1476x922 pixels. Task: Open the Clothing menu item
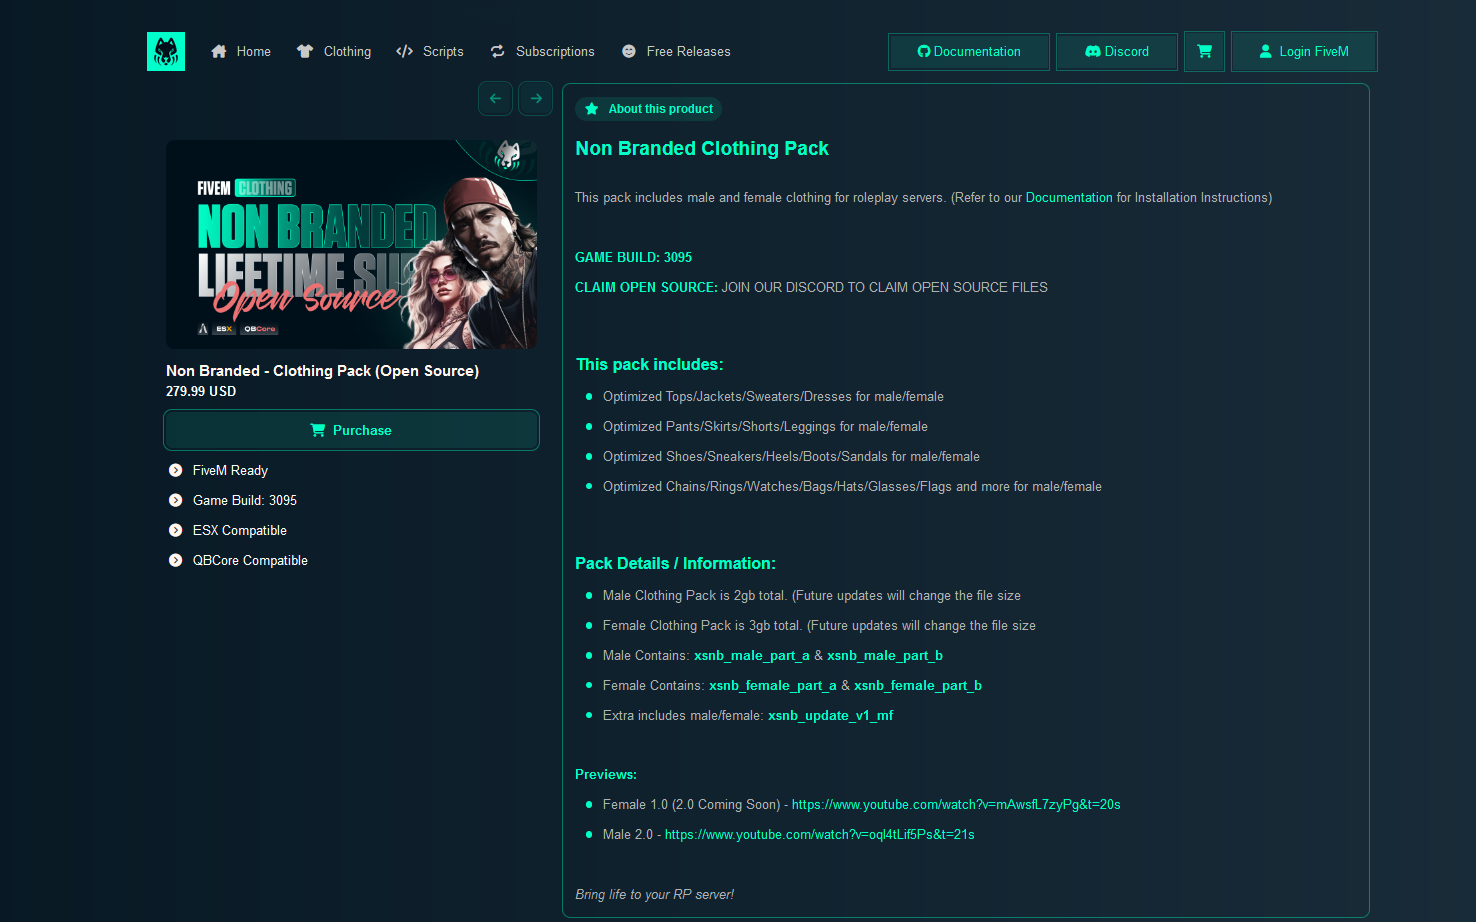click(334, 52)
